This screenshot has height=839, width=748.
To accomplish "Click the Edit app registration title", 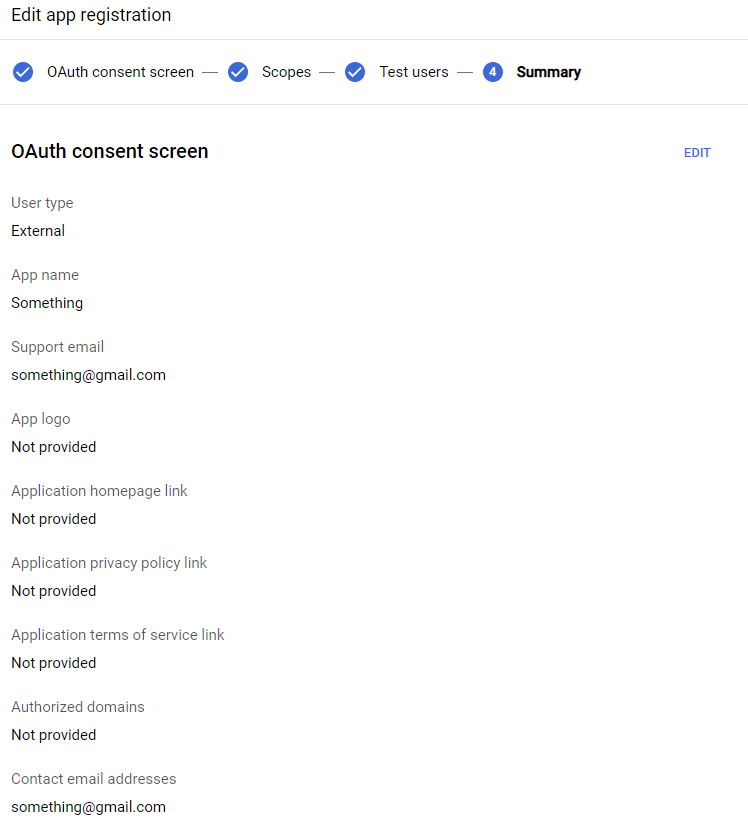I will pyautogui.click(x=91, y=15).
